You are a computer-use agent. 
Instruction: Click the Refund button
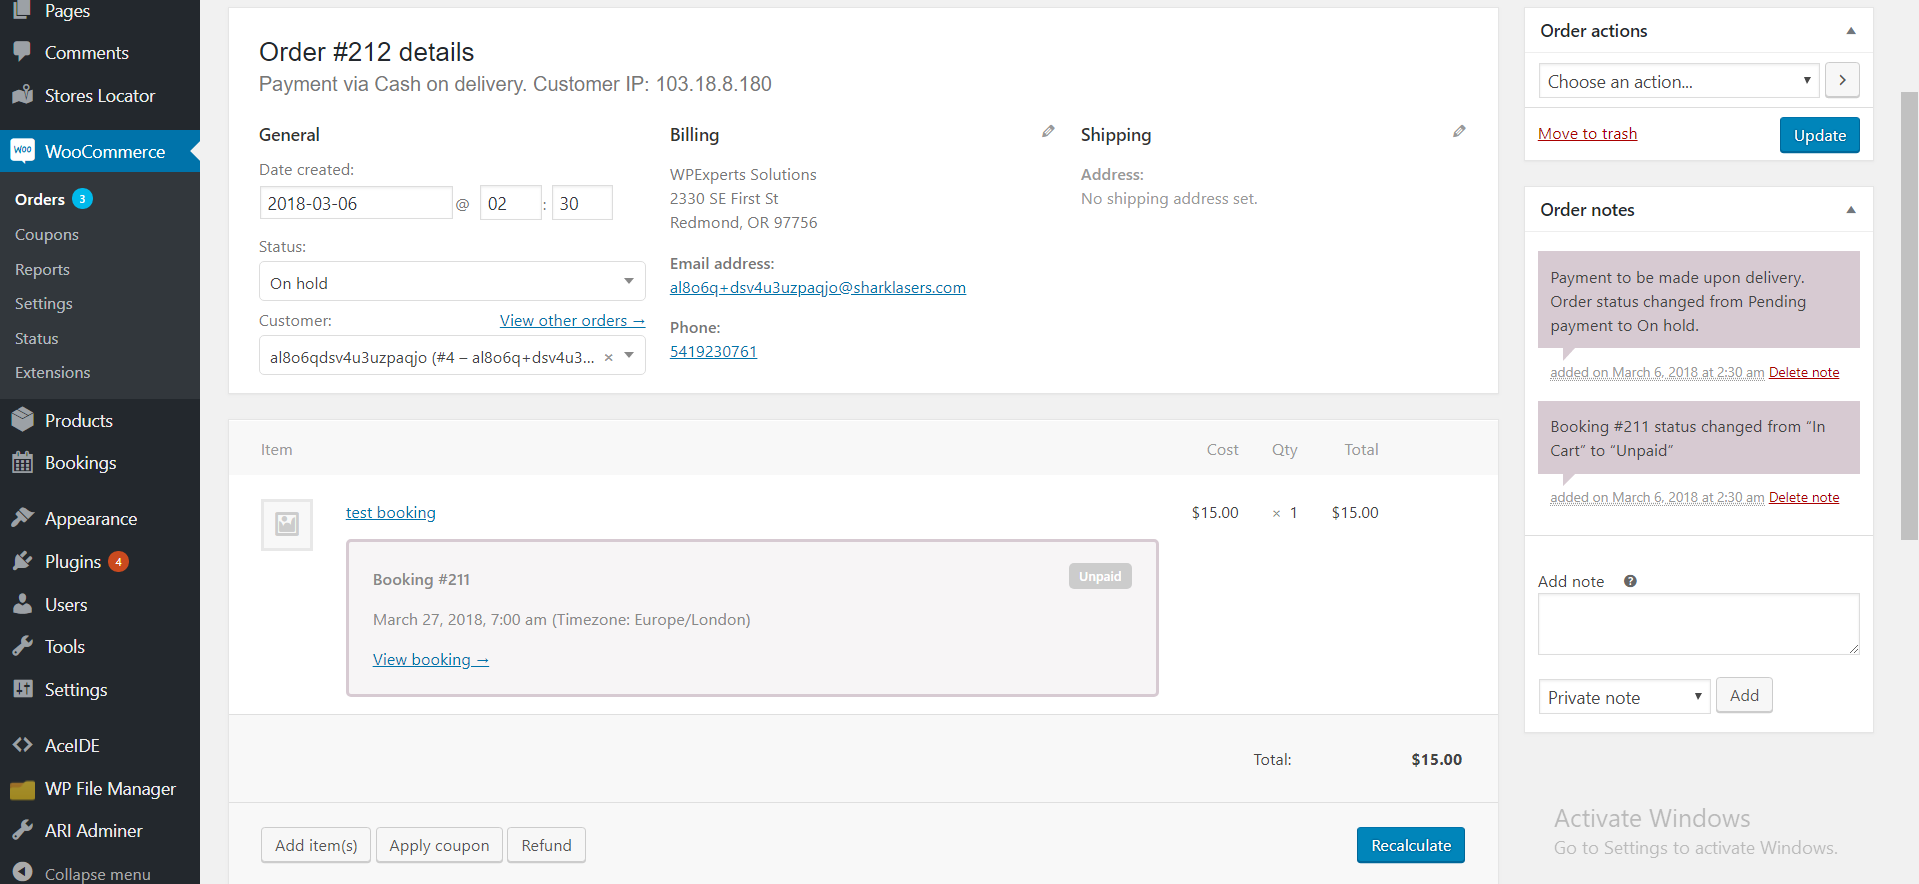tap(546, 845)
